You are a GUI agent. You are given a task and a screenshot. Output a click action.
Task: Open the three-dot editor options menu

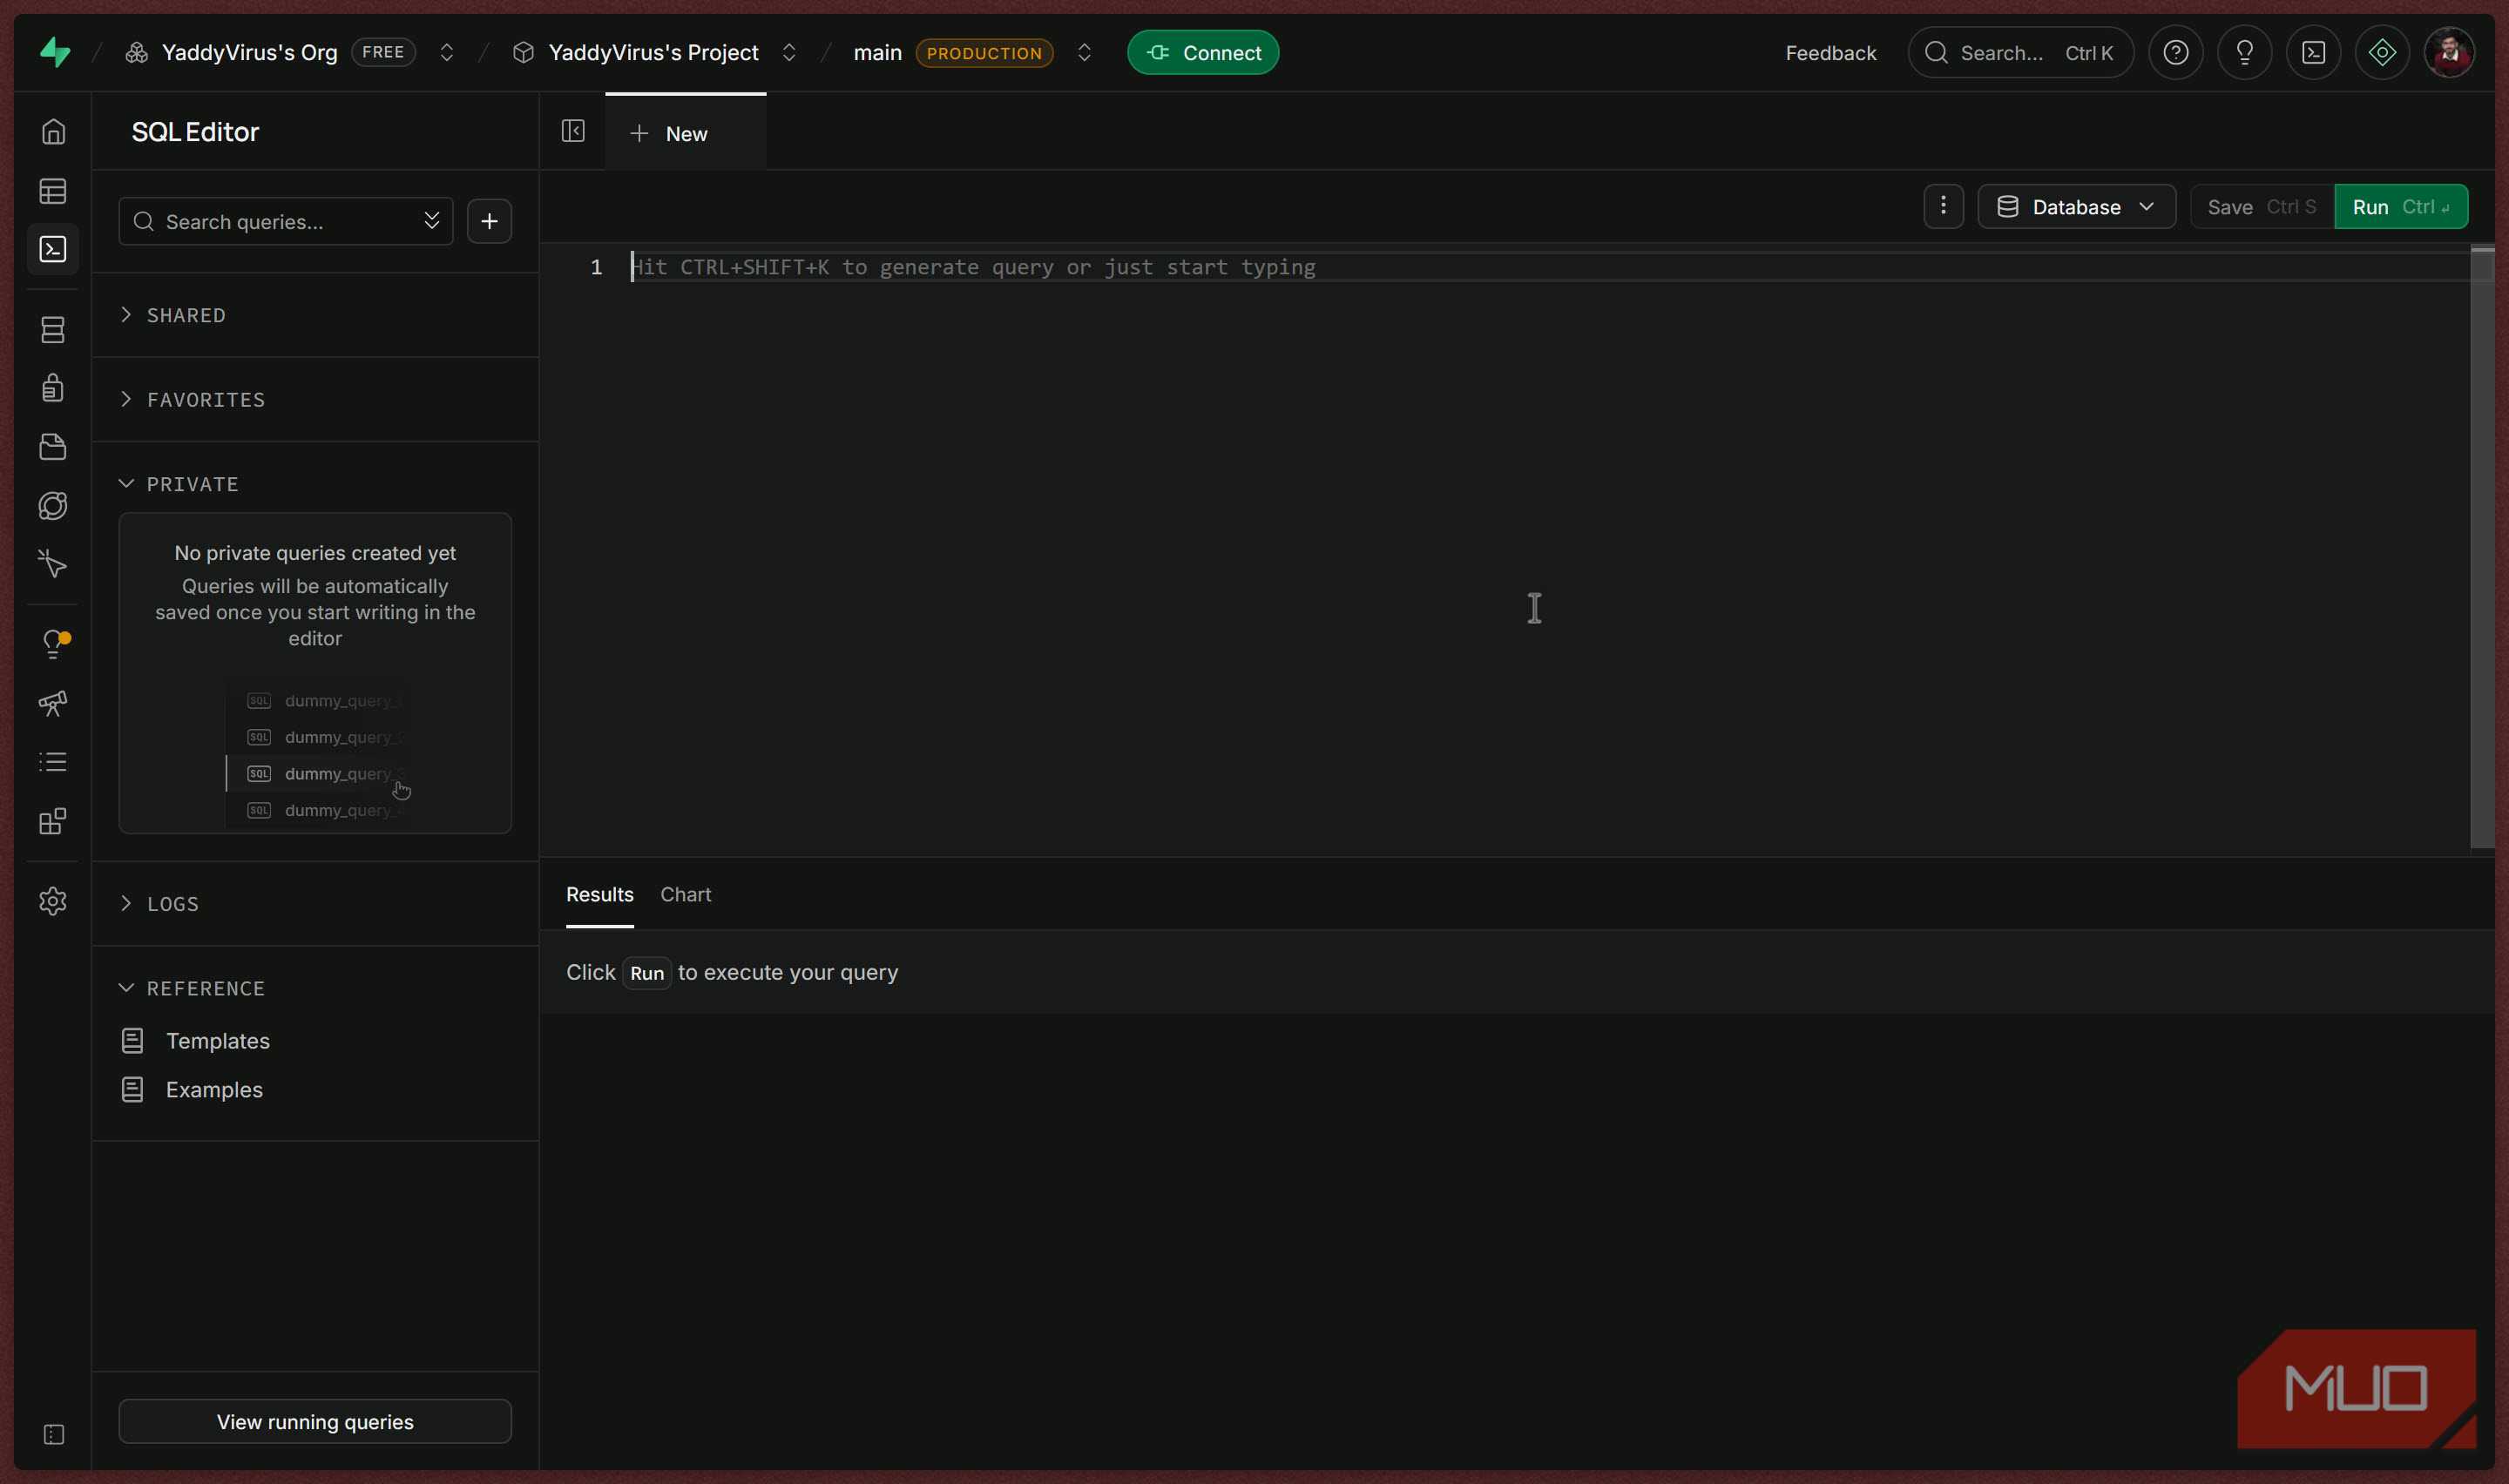click(x=1943, y=206)
